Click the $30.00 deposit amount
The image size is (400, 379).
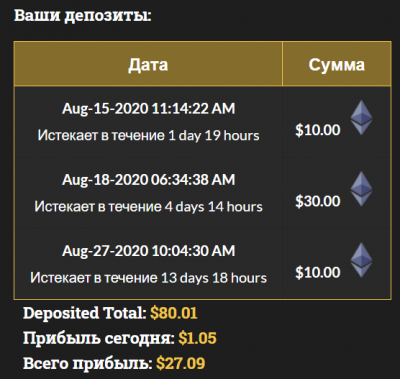[x=318, y=201]
